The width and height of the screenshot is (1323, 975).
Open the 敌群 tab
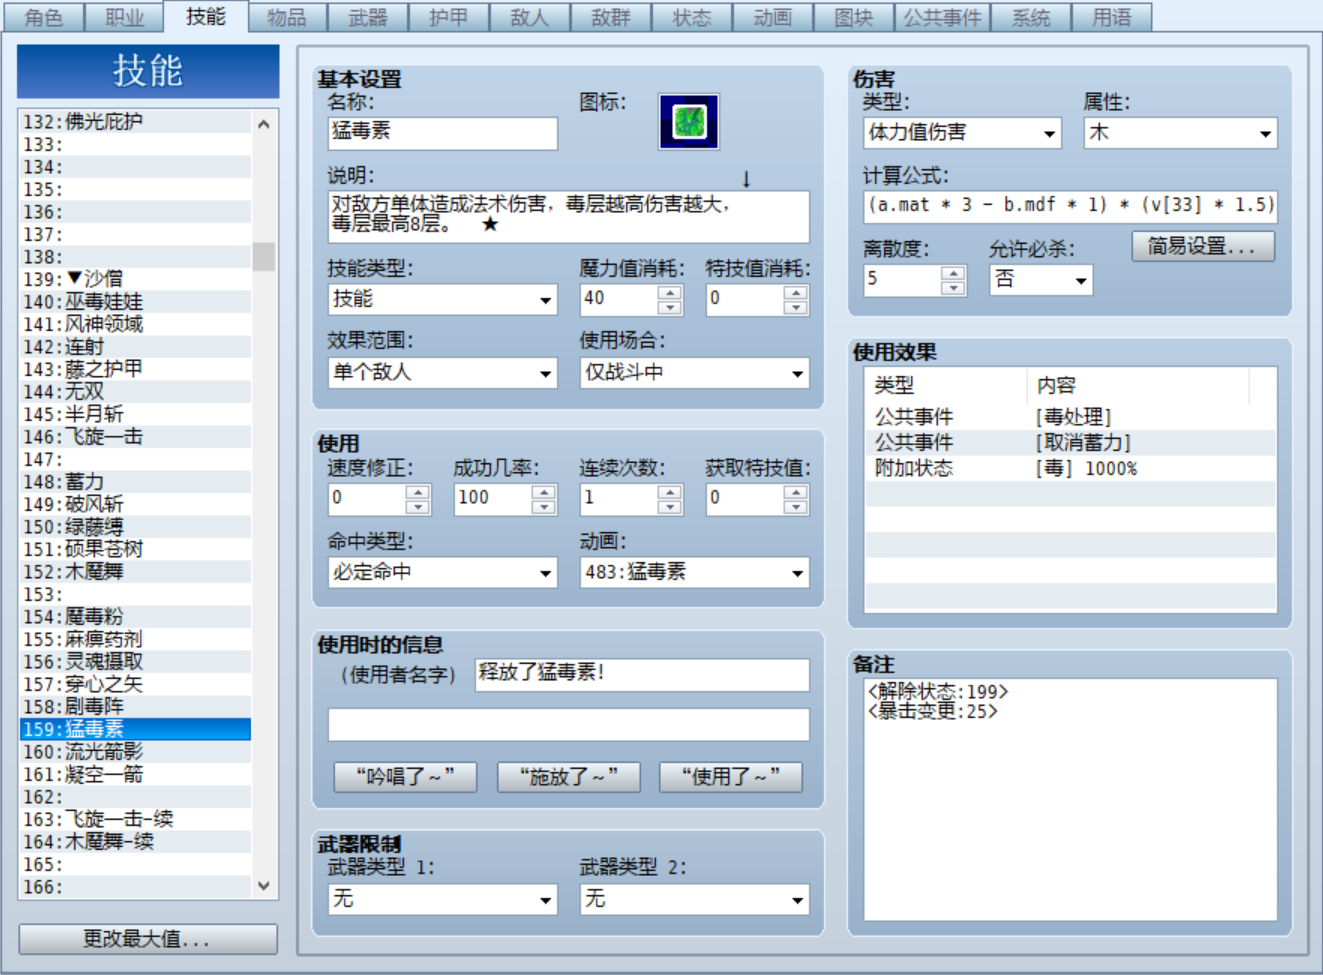click(x=611, y=18)
